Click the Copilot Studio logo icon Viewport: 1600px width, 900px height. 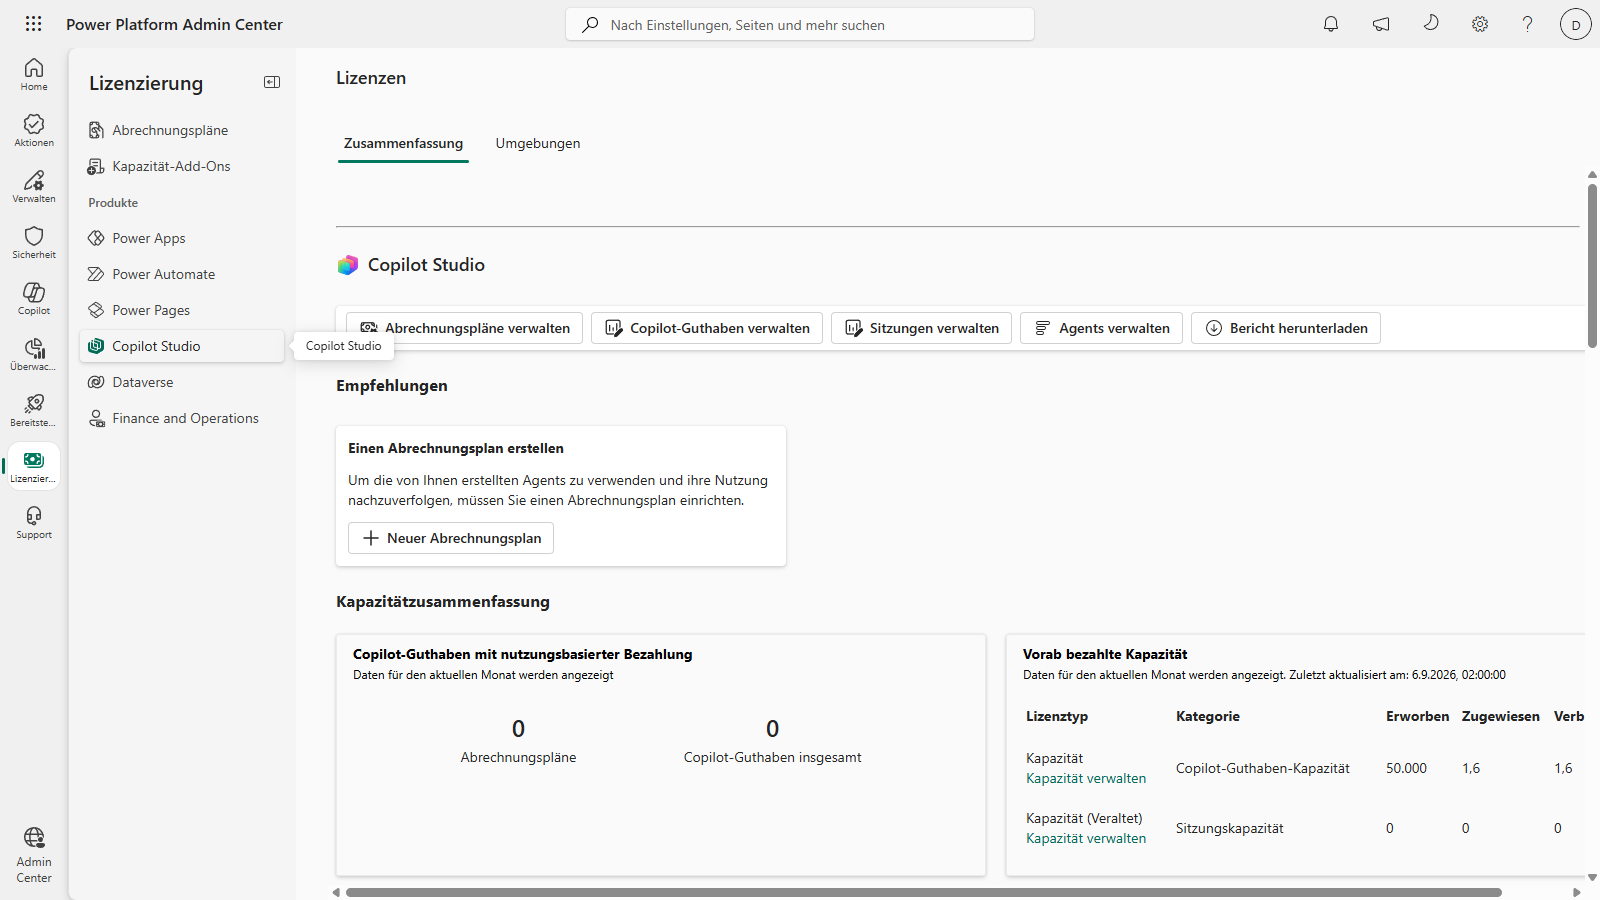pos(348,265)
